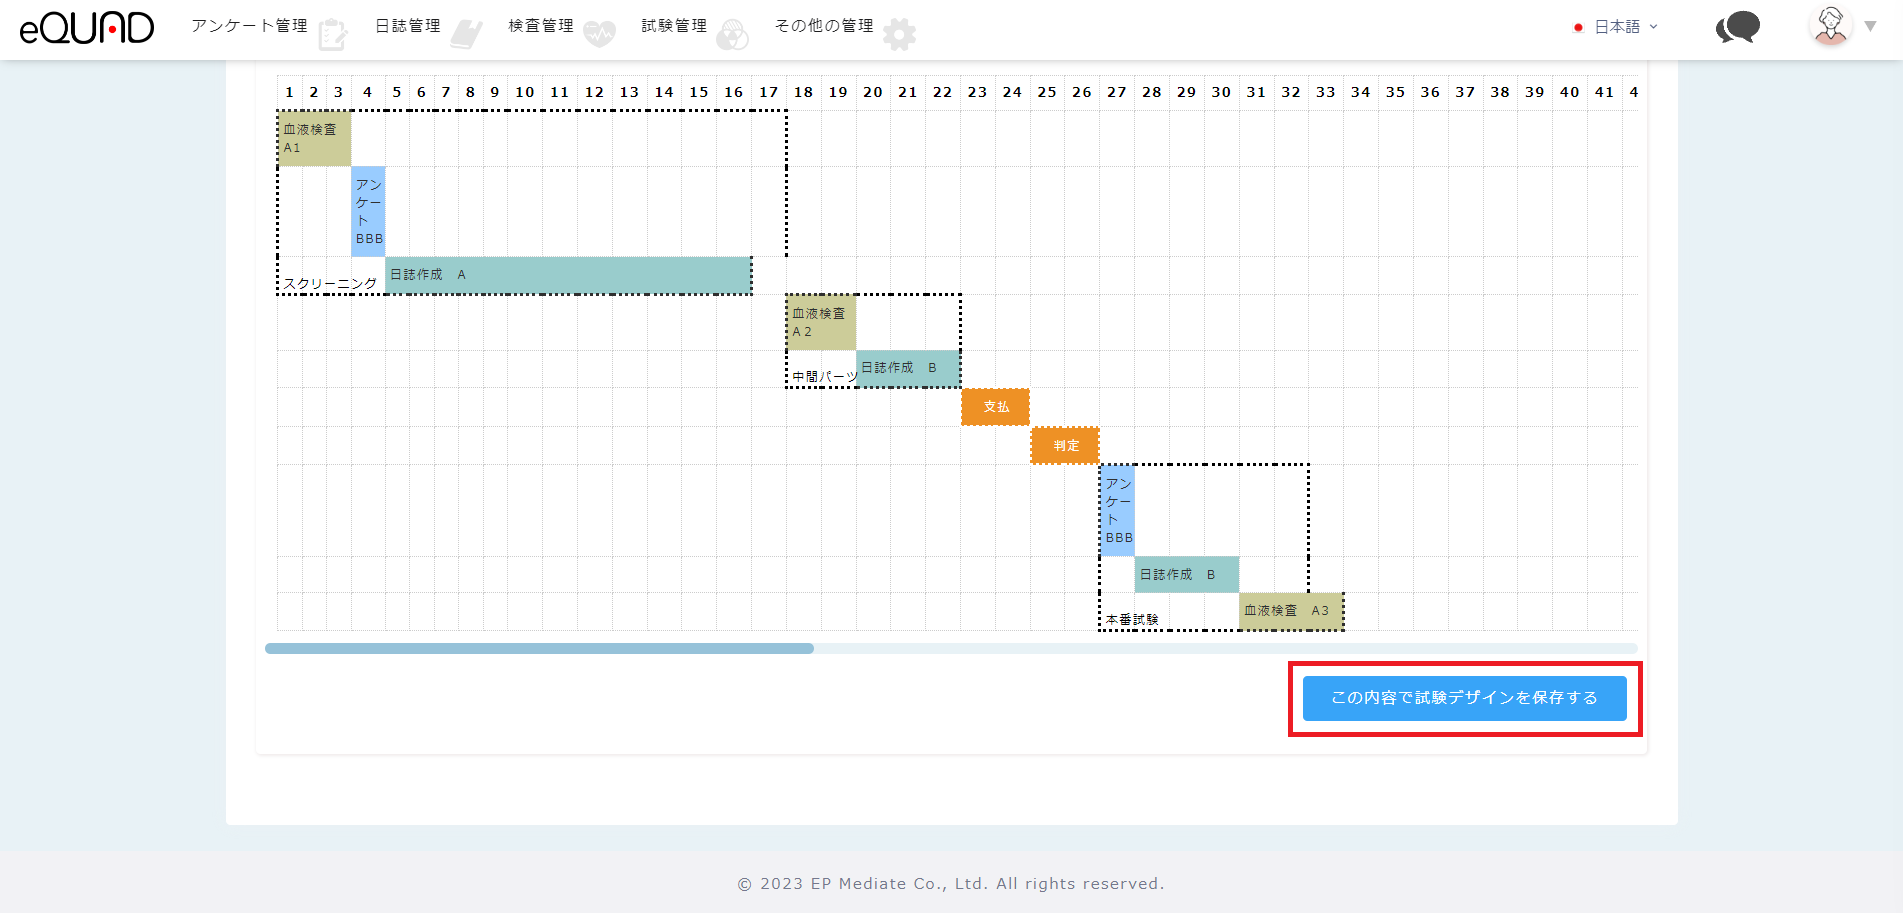This screenshot has height=913, width=1903.
Task: Select the orange 支払 block
Action: [x=995, y=407]
